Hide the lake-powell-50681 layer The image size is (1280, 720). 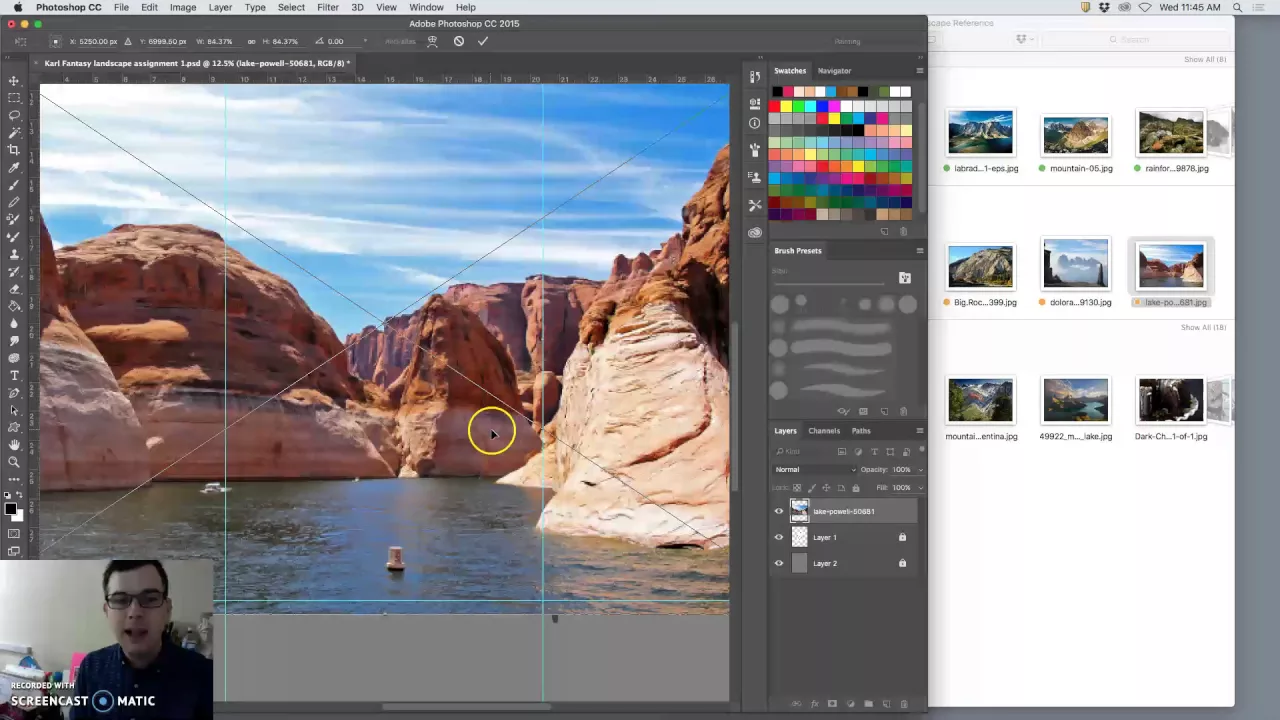[779, 511]
